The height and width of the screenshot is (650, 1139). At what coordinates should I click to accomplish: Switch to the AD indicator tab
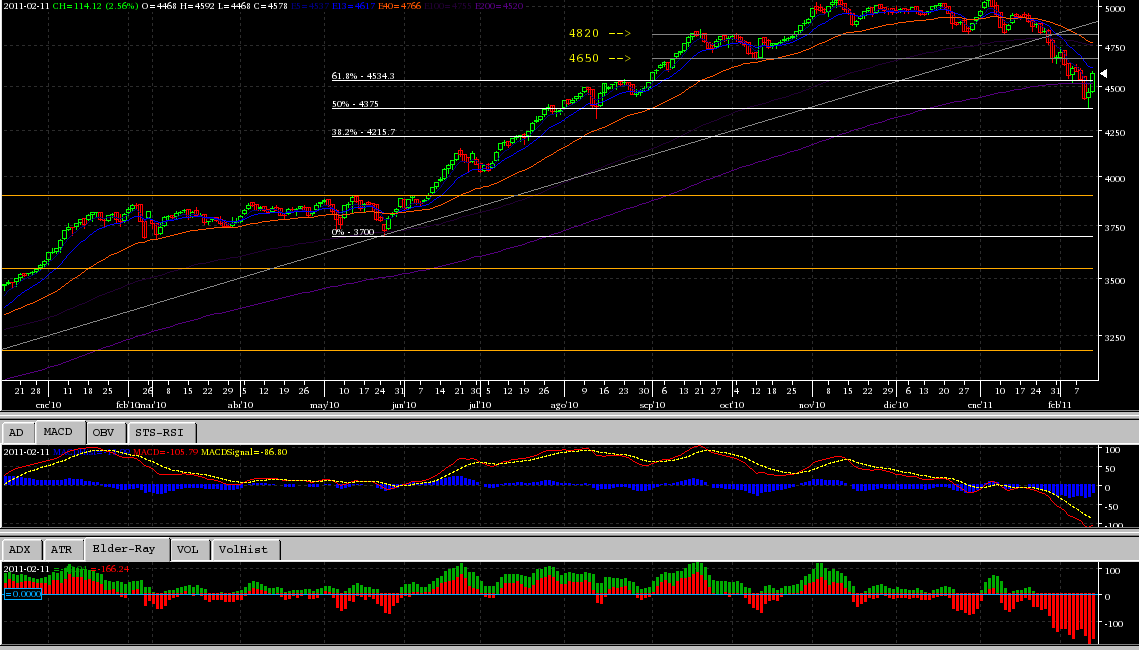click(x=17, y=433)
